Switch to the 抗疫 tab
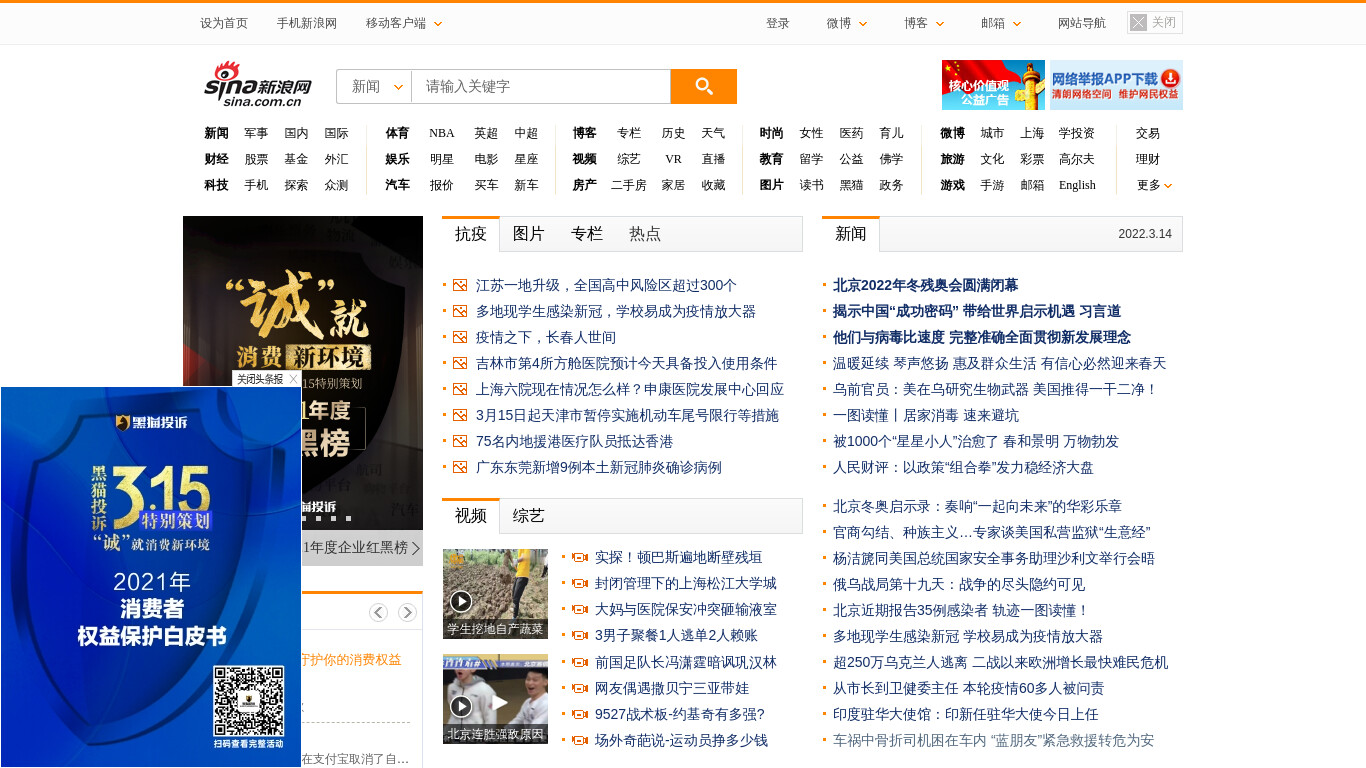This screenshot has width=1366, height=768. pyautogui.click(x=471, y=233)
